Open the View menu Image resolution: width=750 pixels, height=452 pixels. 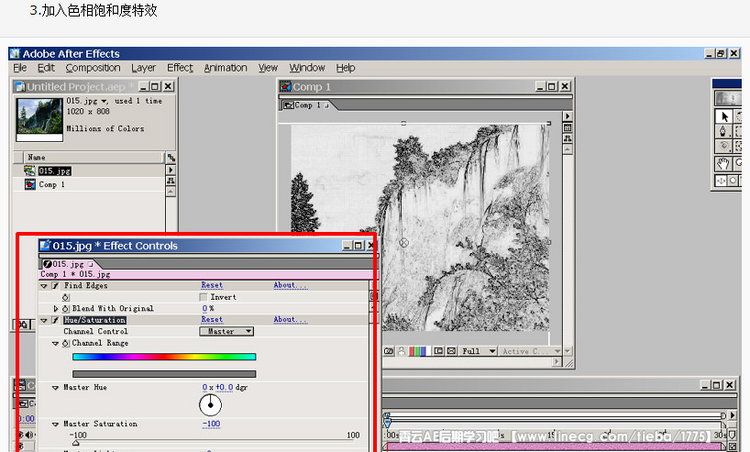pyautogui.click(x=268, y=68)
